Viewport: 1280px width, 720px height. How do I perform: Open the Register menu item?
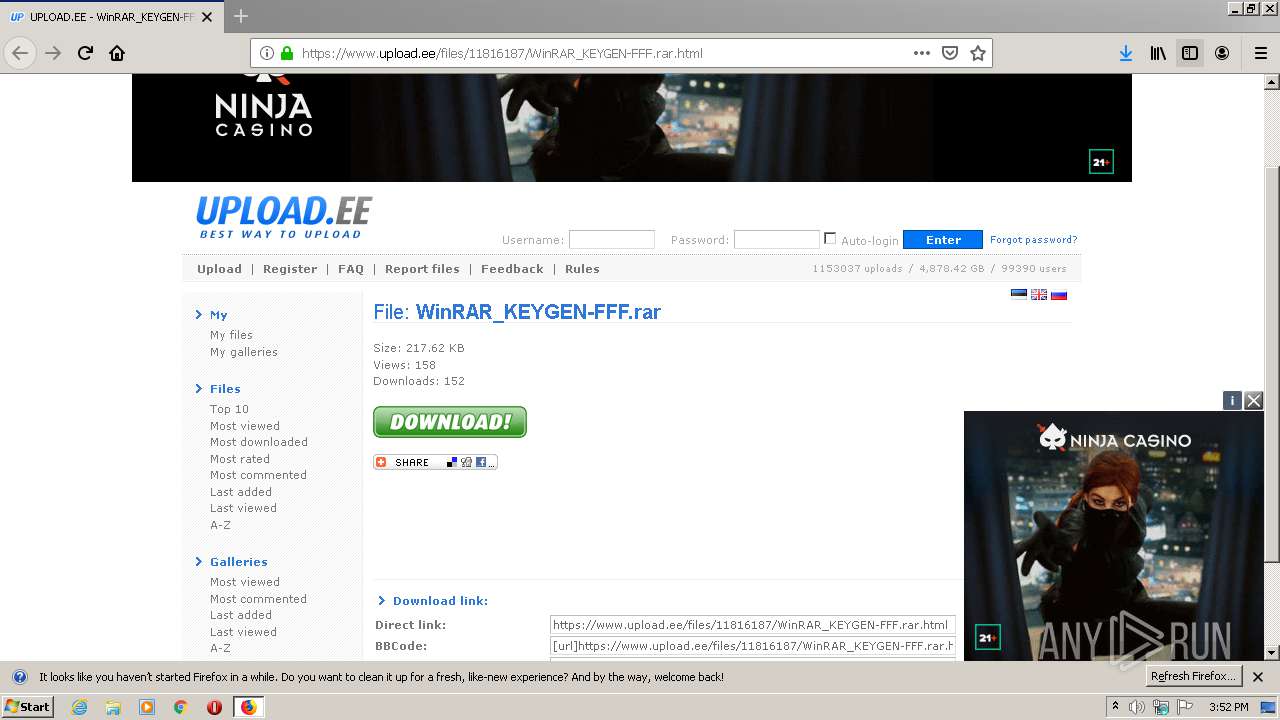tap(290, 269)
